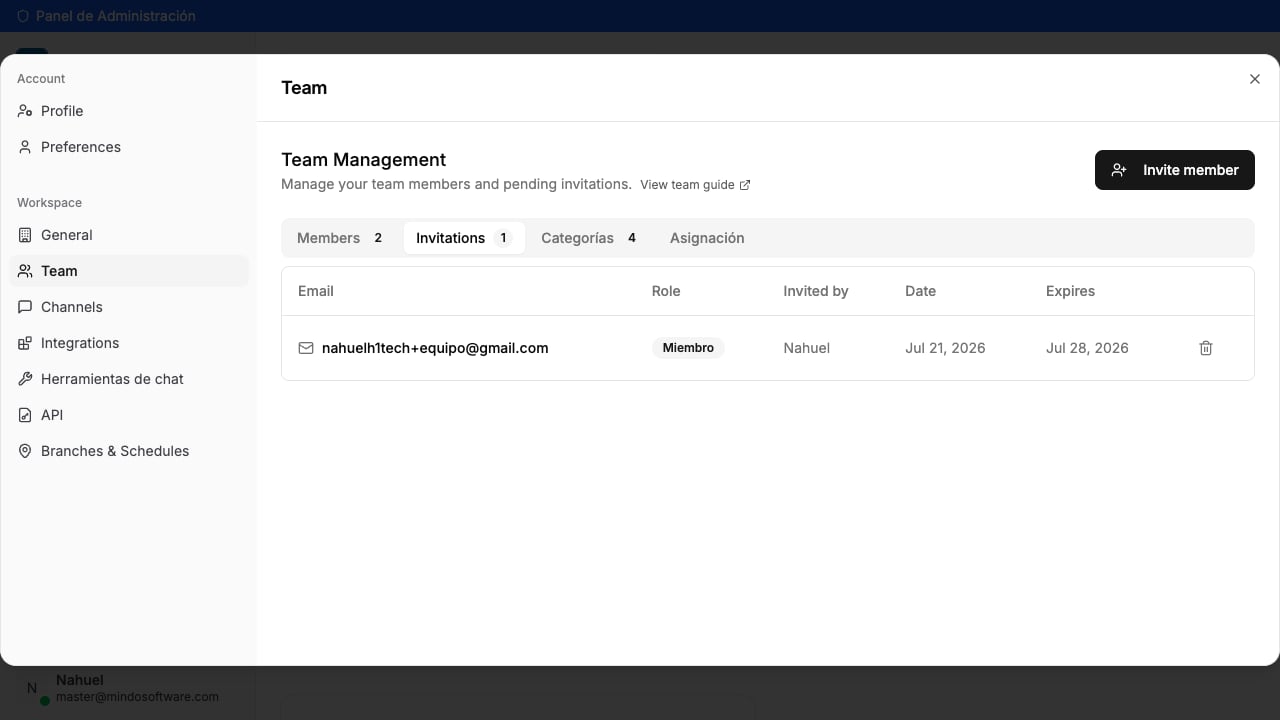1280x720 pixels.
Task: Select Team in the sidebar
Action: (x=129, y=271)
